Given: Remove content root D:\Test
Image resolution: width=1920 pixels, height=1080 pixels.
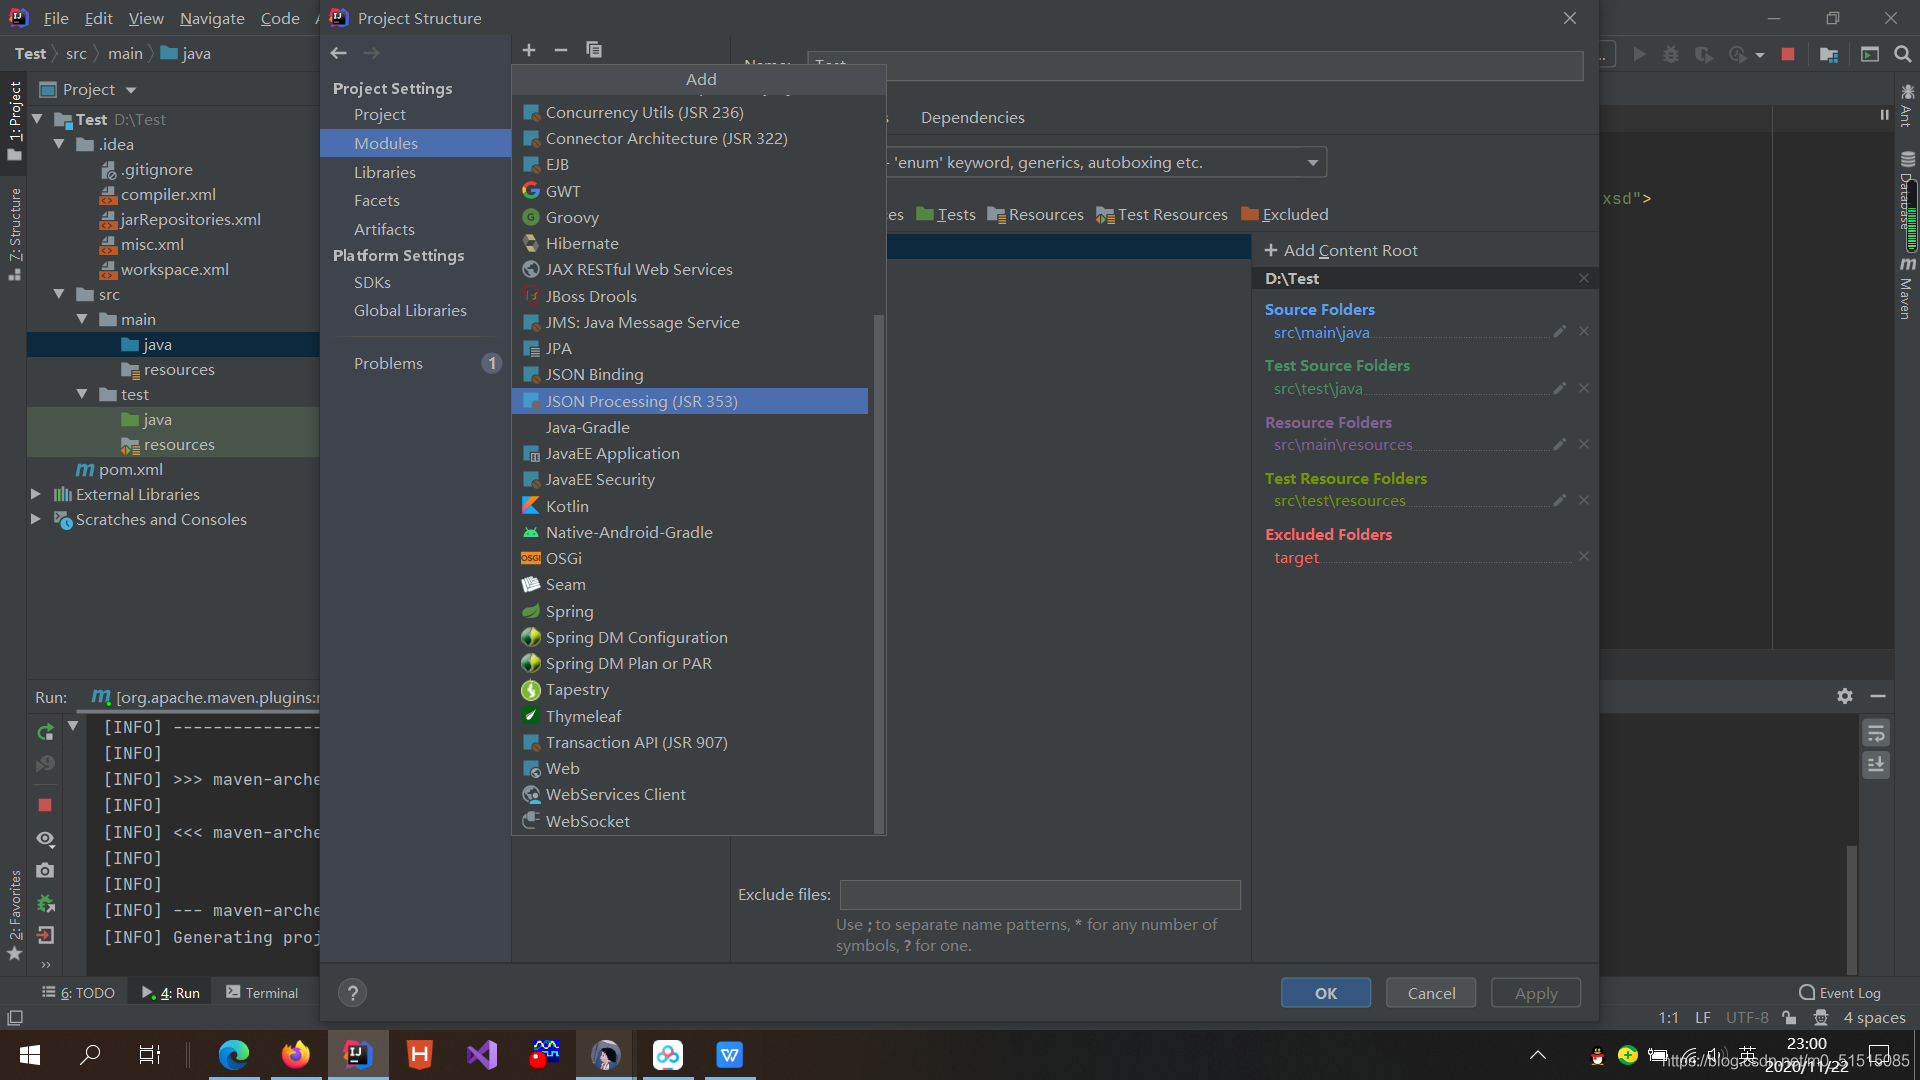Looking at the screenshot, I should point(1584,278).
